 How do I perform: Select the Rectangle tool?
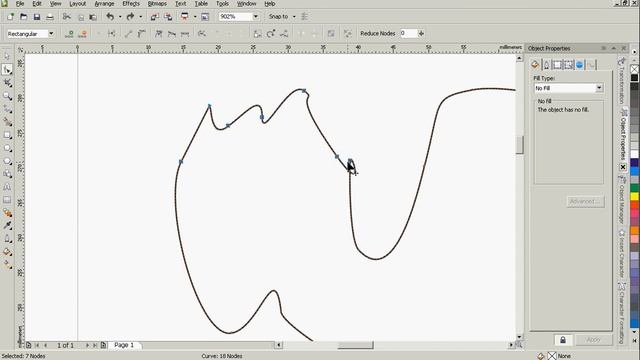pyautogui.click(x=7, y=135)
